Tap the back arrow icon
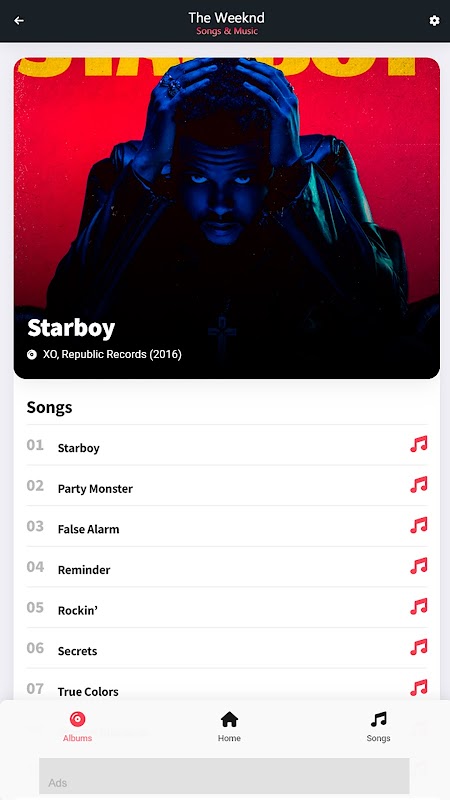Viewport: 450px width, 800px height. pyautogui.click(x=19, y=20)
